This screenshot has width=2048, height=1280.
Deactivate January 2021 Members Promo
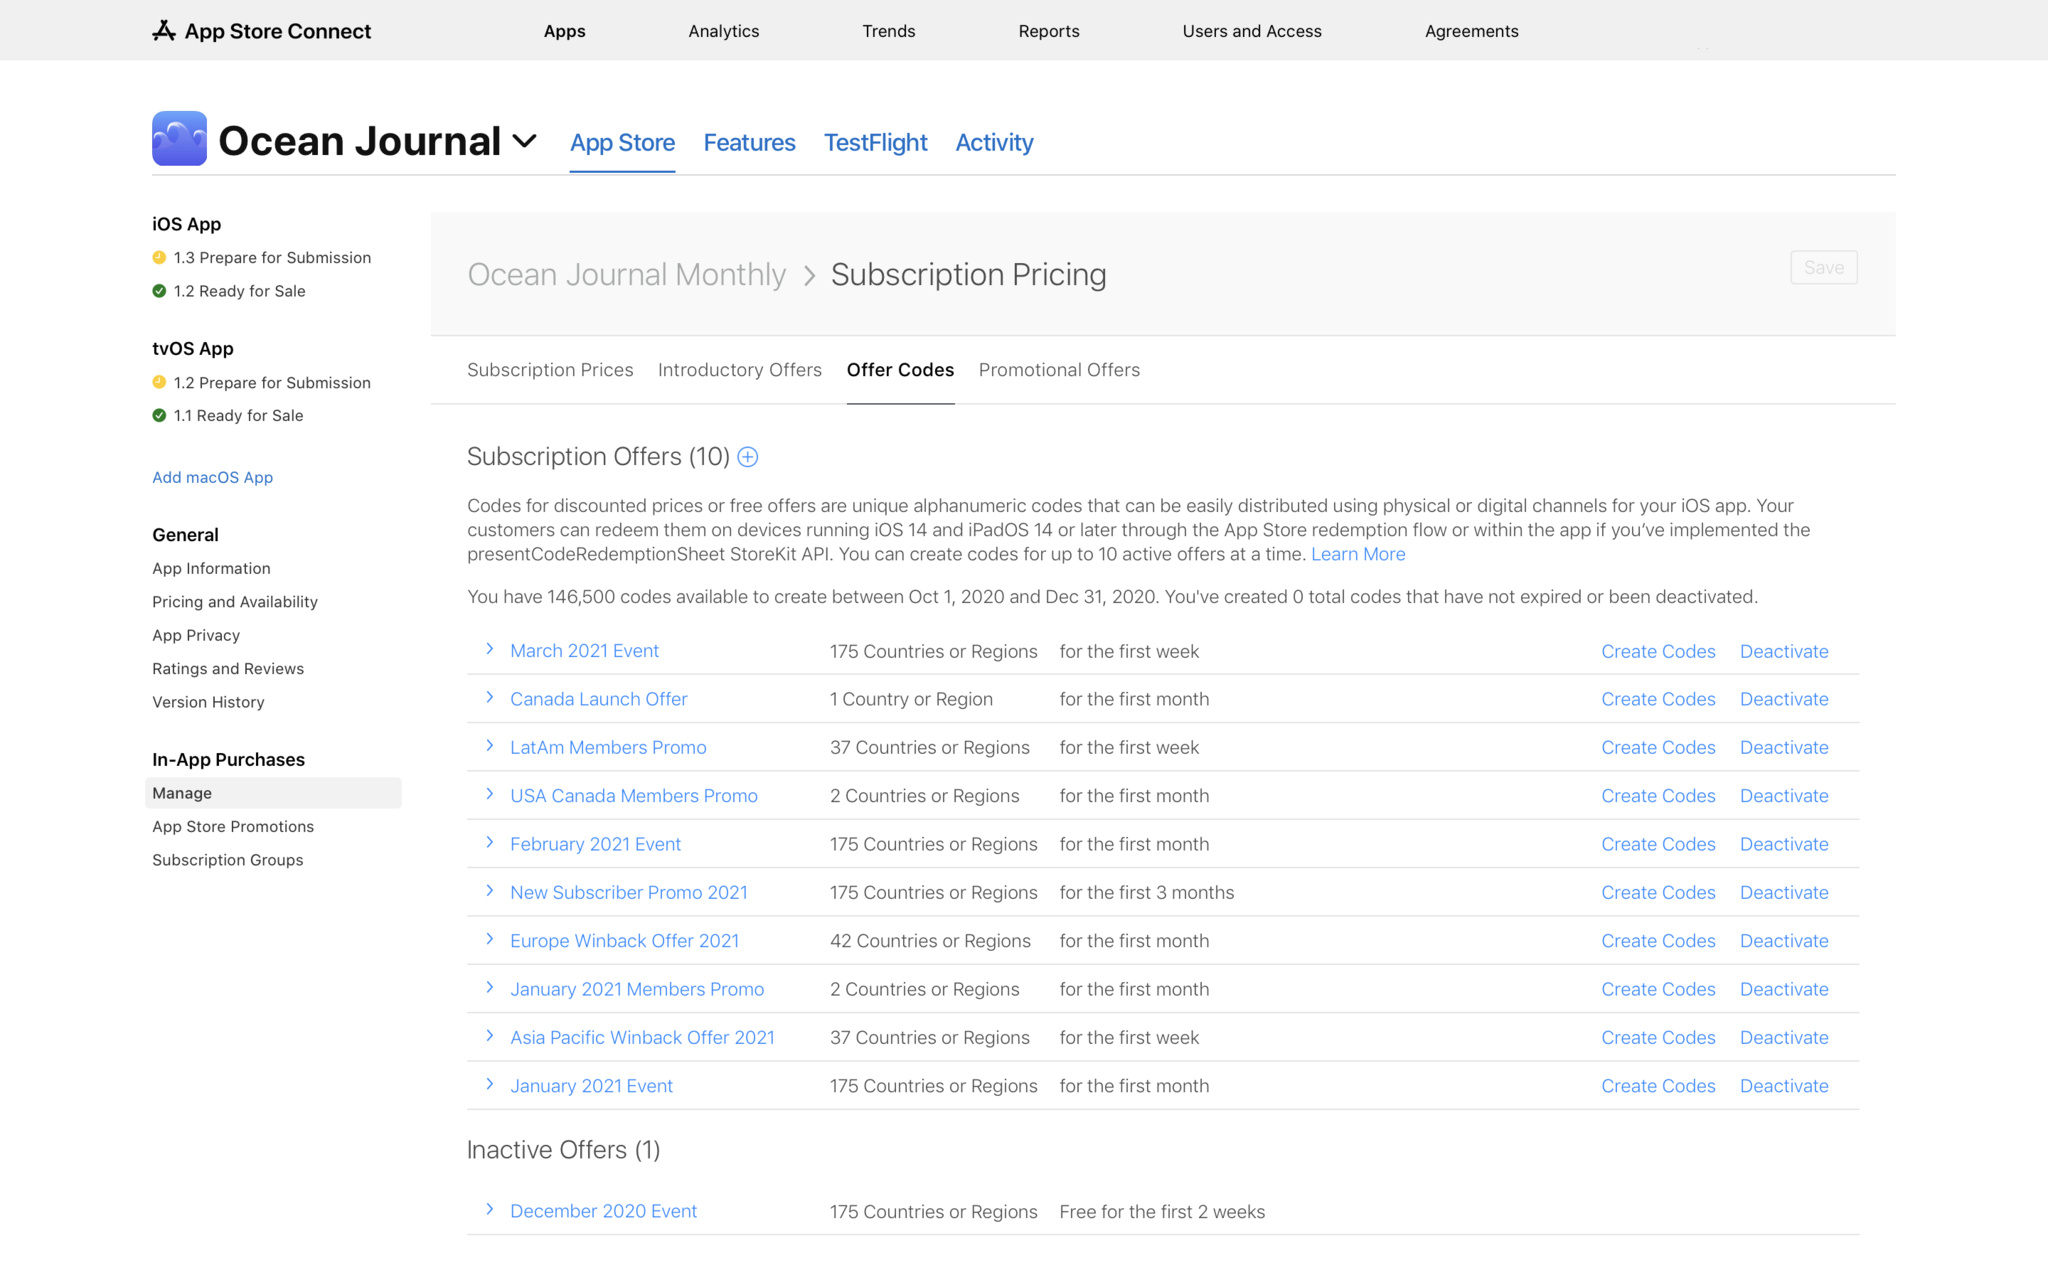[1784, 989]
